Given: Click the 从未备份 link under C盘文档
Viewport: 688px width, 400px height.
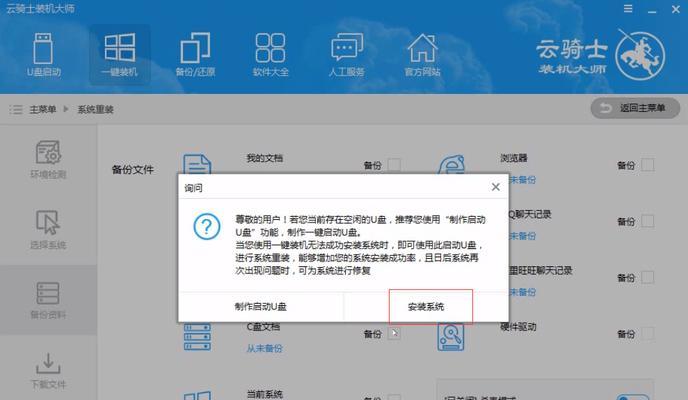Looking at the screenshot, I should click(265, 349).
